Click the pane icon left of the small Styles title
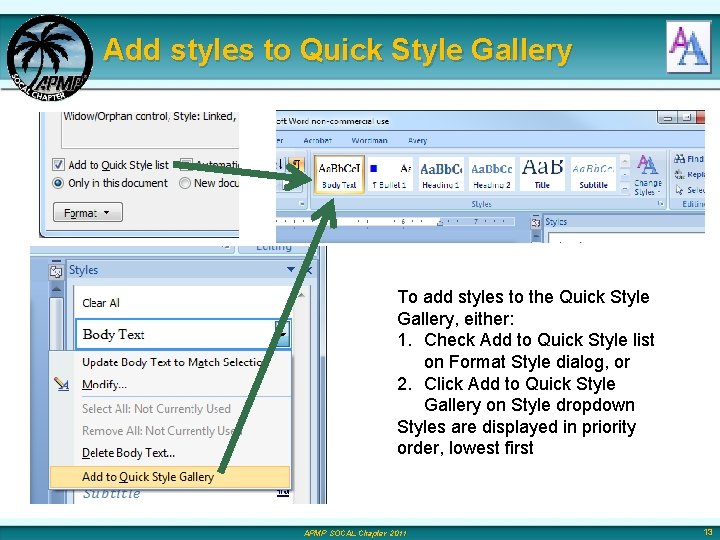Viewport: 720px width, 540px height. 535,223
